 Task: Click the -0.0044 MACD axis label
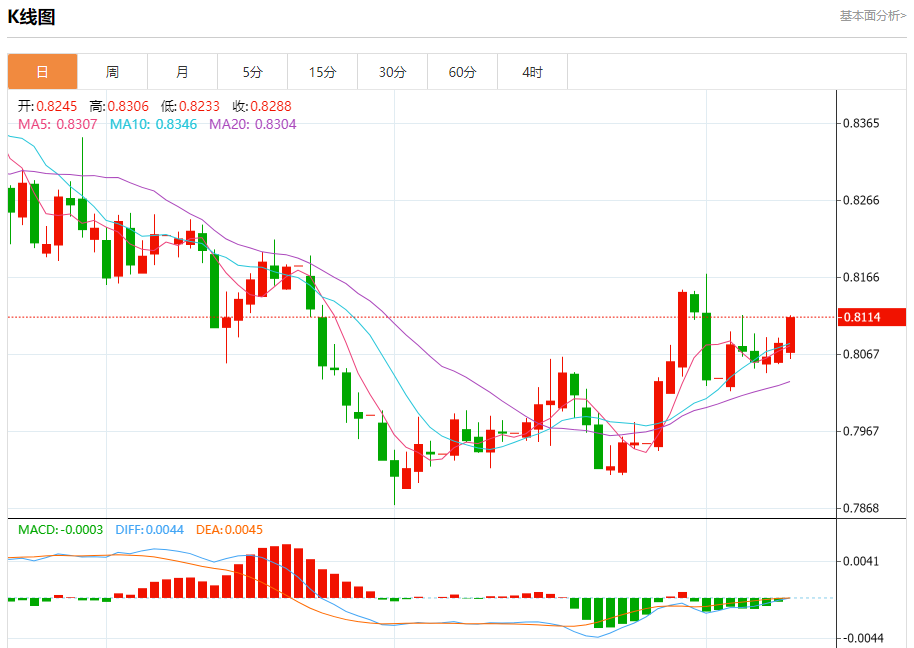click(x=861, y=638)
